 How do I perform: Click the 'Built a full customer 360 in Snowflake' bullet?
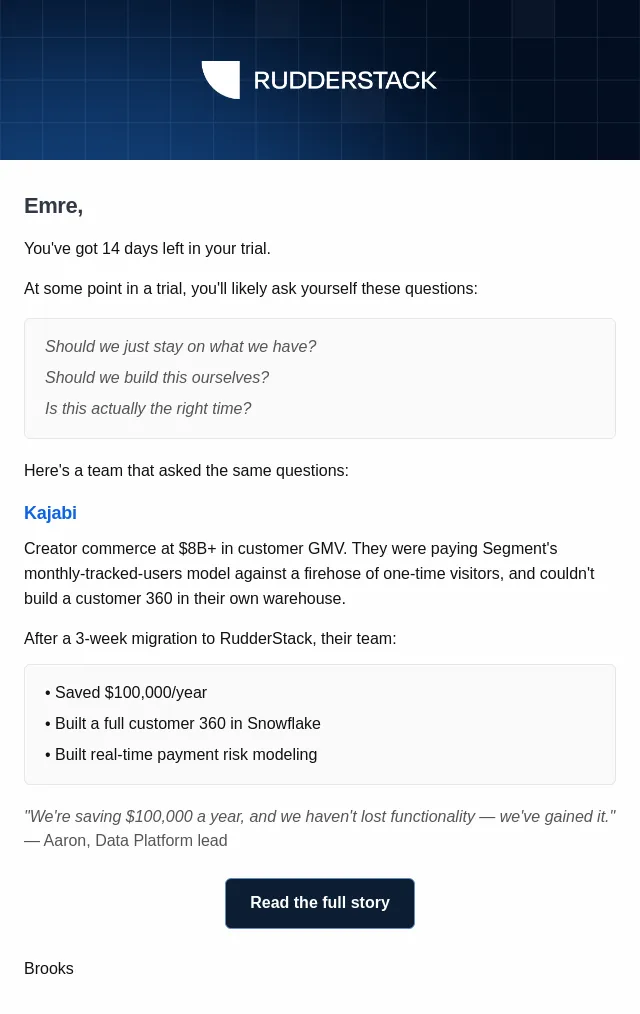pyautogui.click(x=183, y=724)
